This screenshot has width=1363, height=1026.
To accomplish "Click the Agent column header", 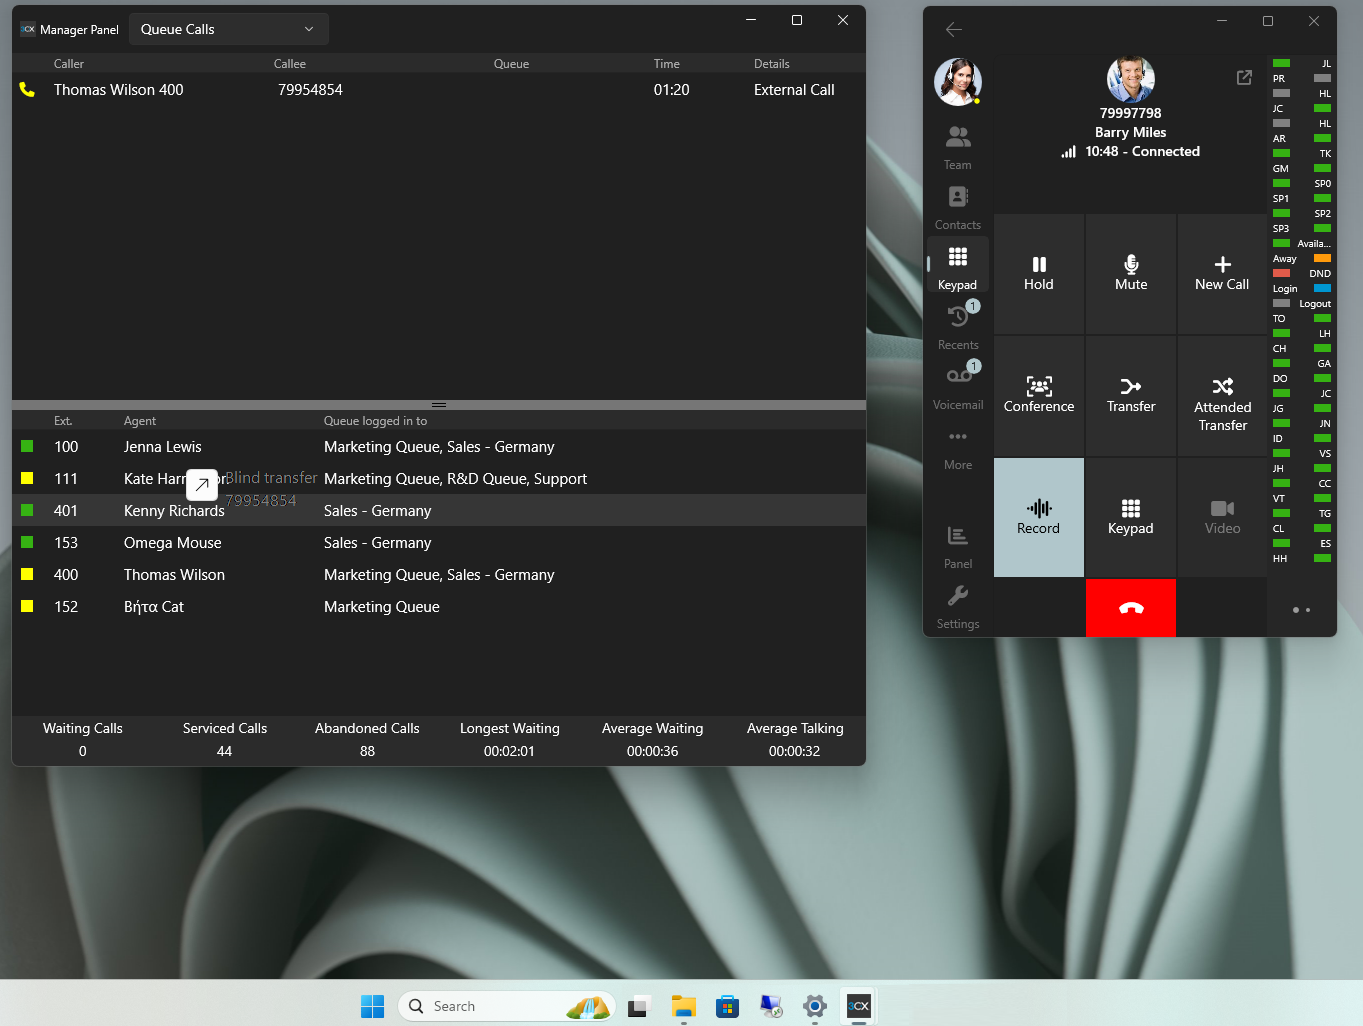I will (140, 421).
